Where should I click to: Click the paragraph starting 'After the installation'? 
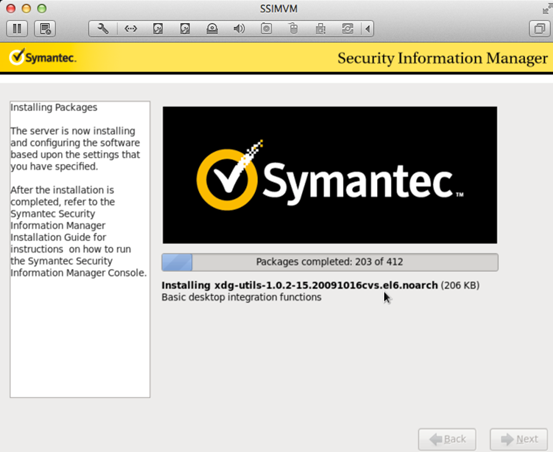[78, 231]
